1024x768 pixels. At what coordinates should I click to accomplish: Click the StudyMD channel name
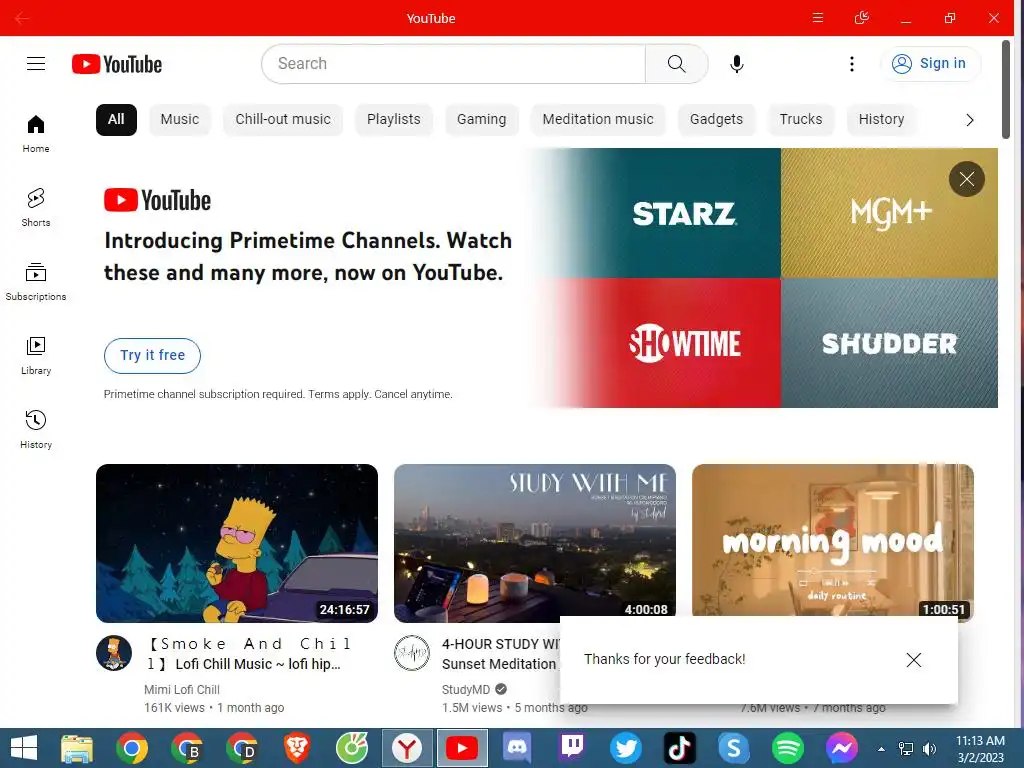point(466,690)
